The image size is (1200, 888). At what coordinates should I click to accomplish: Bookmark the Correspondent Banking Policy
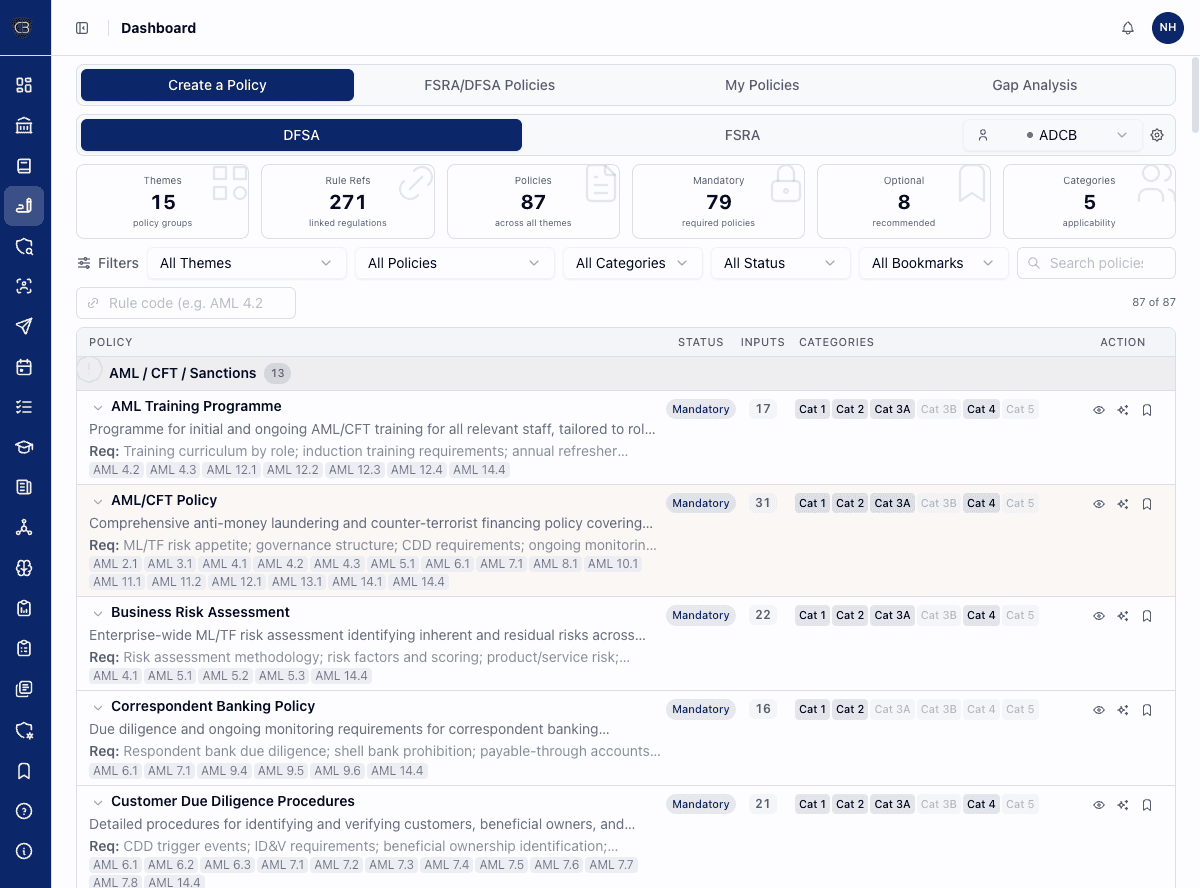[x=1146, y=709]
